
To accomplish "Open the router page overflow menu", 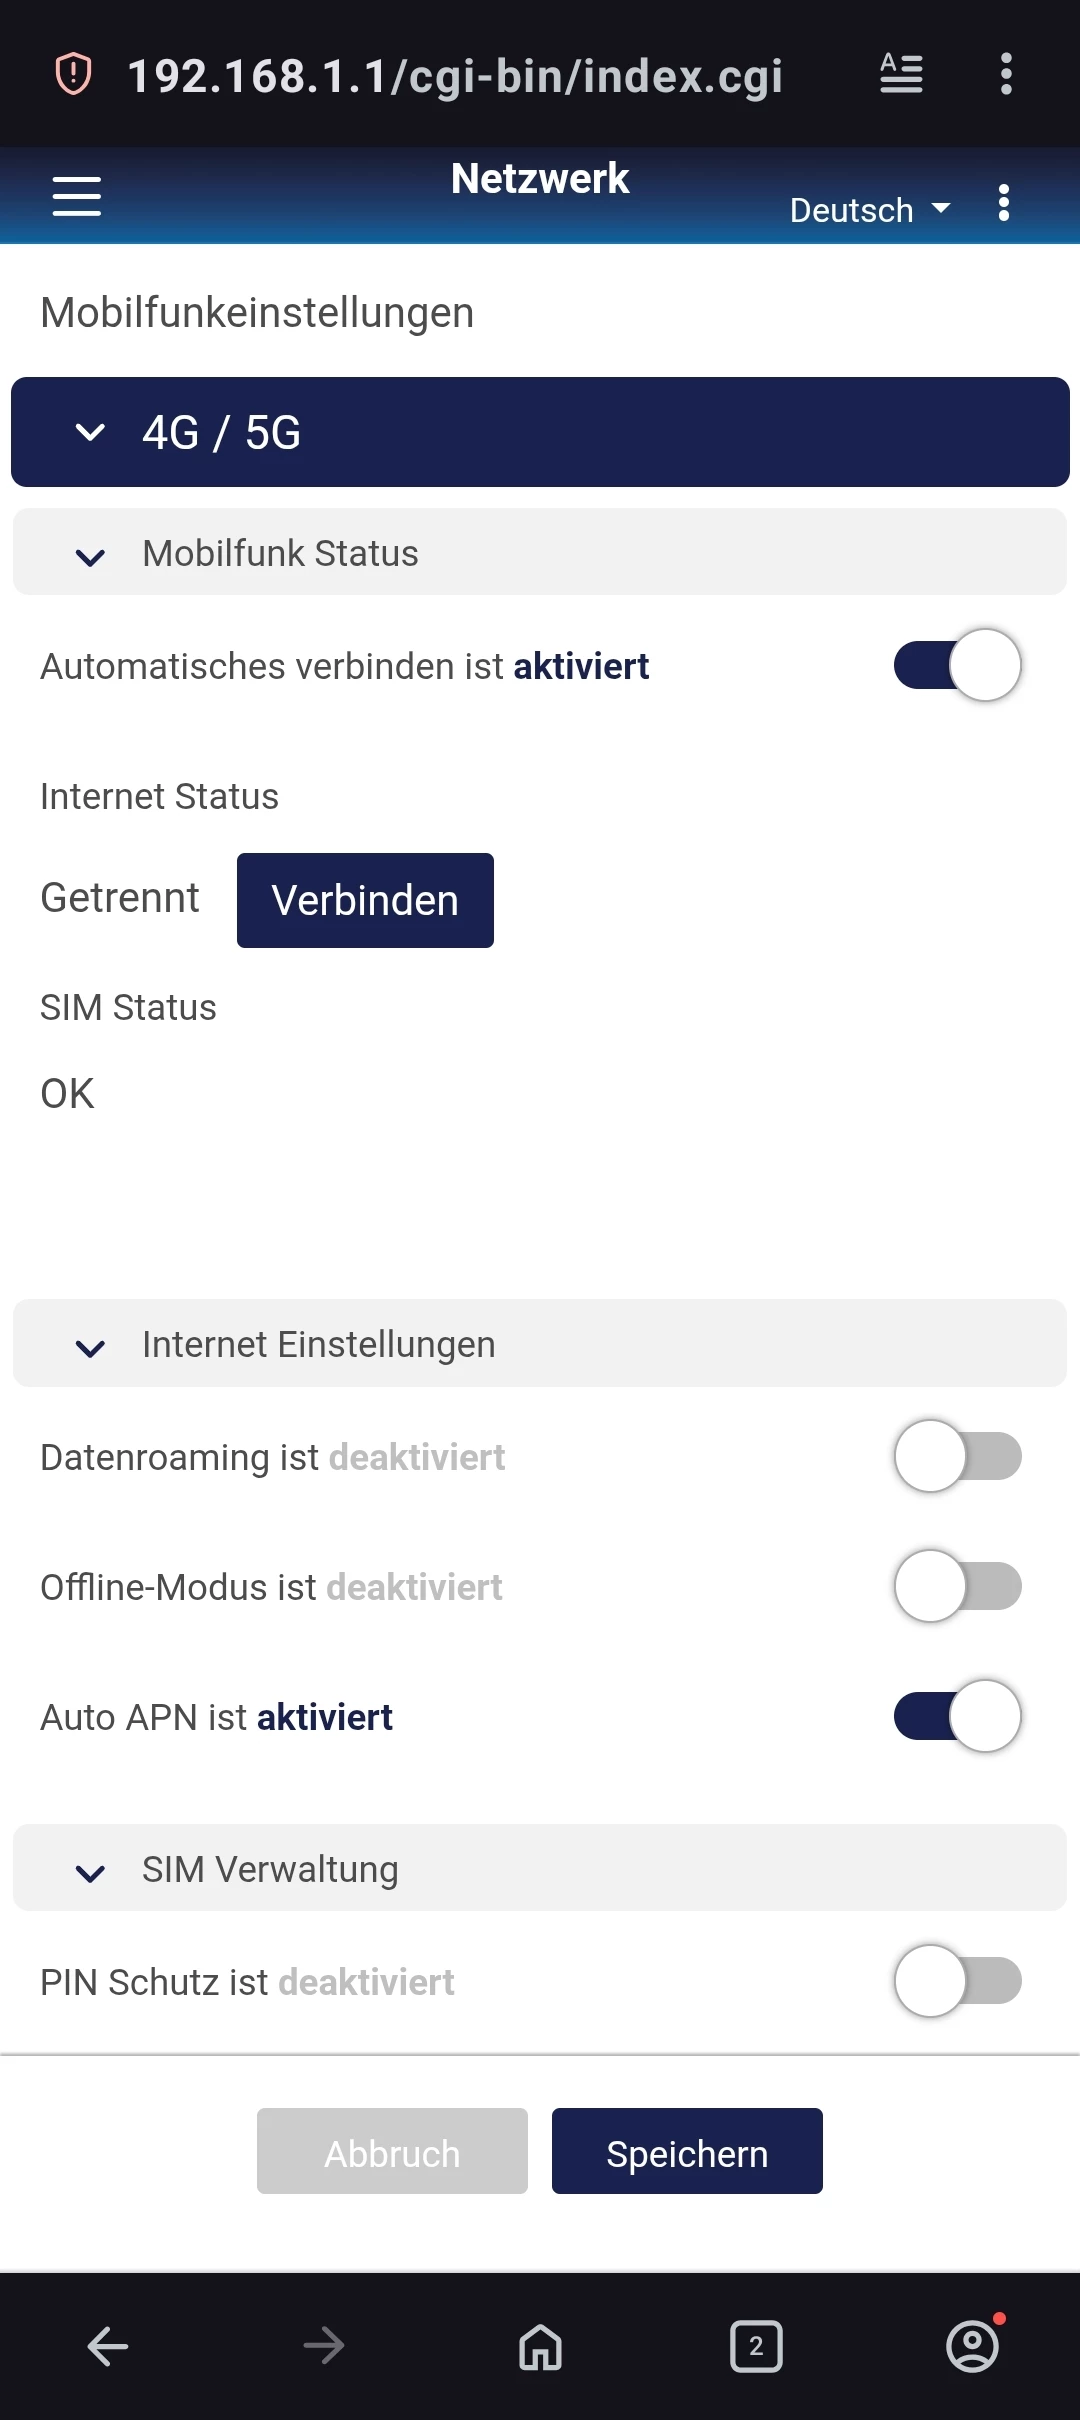I will (1004, 203).
